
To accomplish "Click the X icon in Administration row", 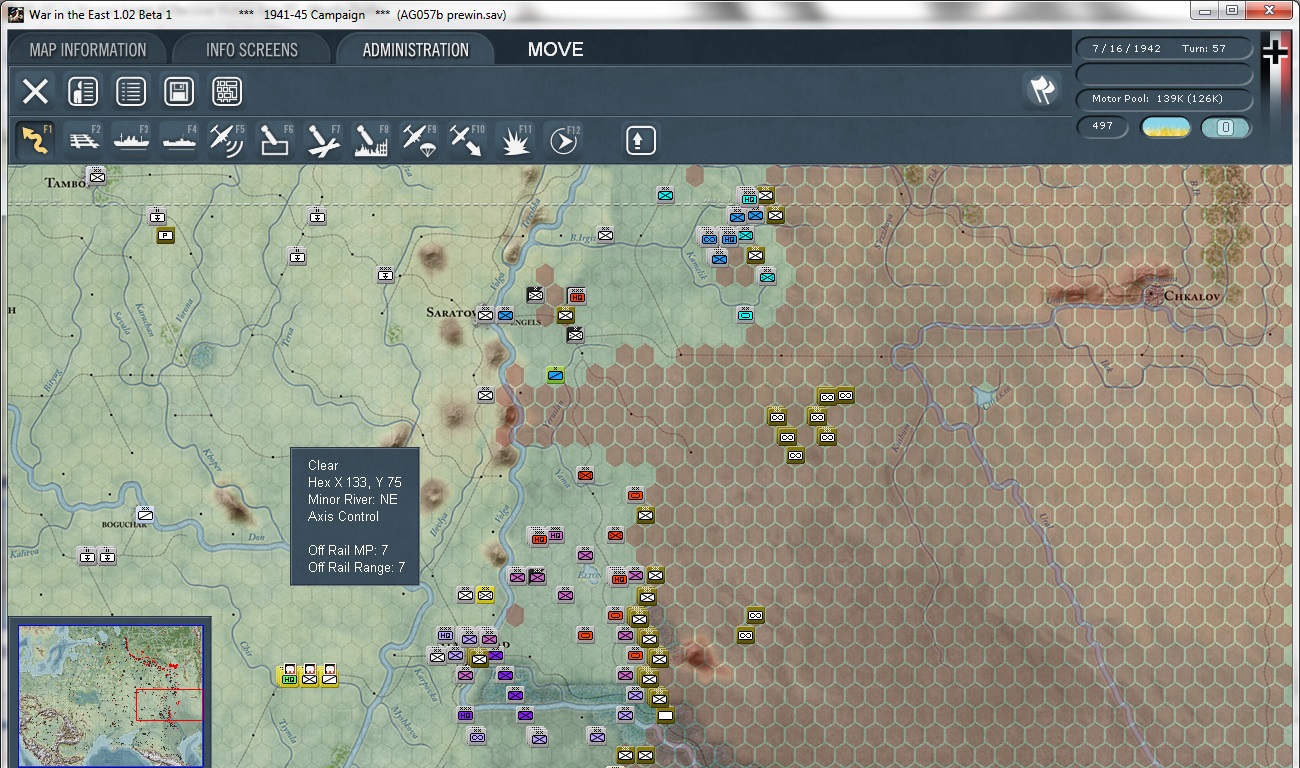I will (x=35, y=92).
